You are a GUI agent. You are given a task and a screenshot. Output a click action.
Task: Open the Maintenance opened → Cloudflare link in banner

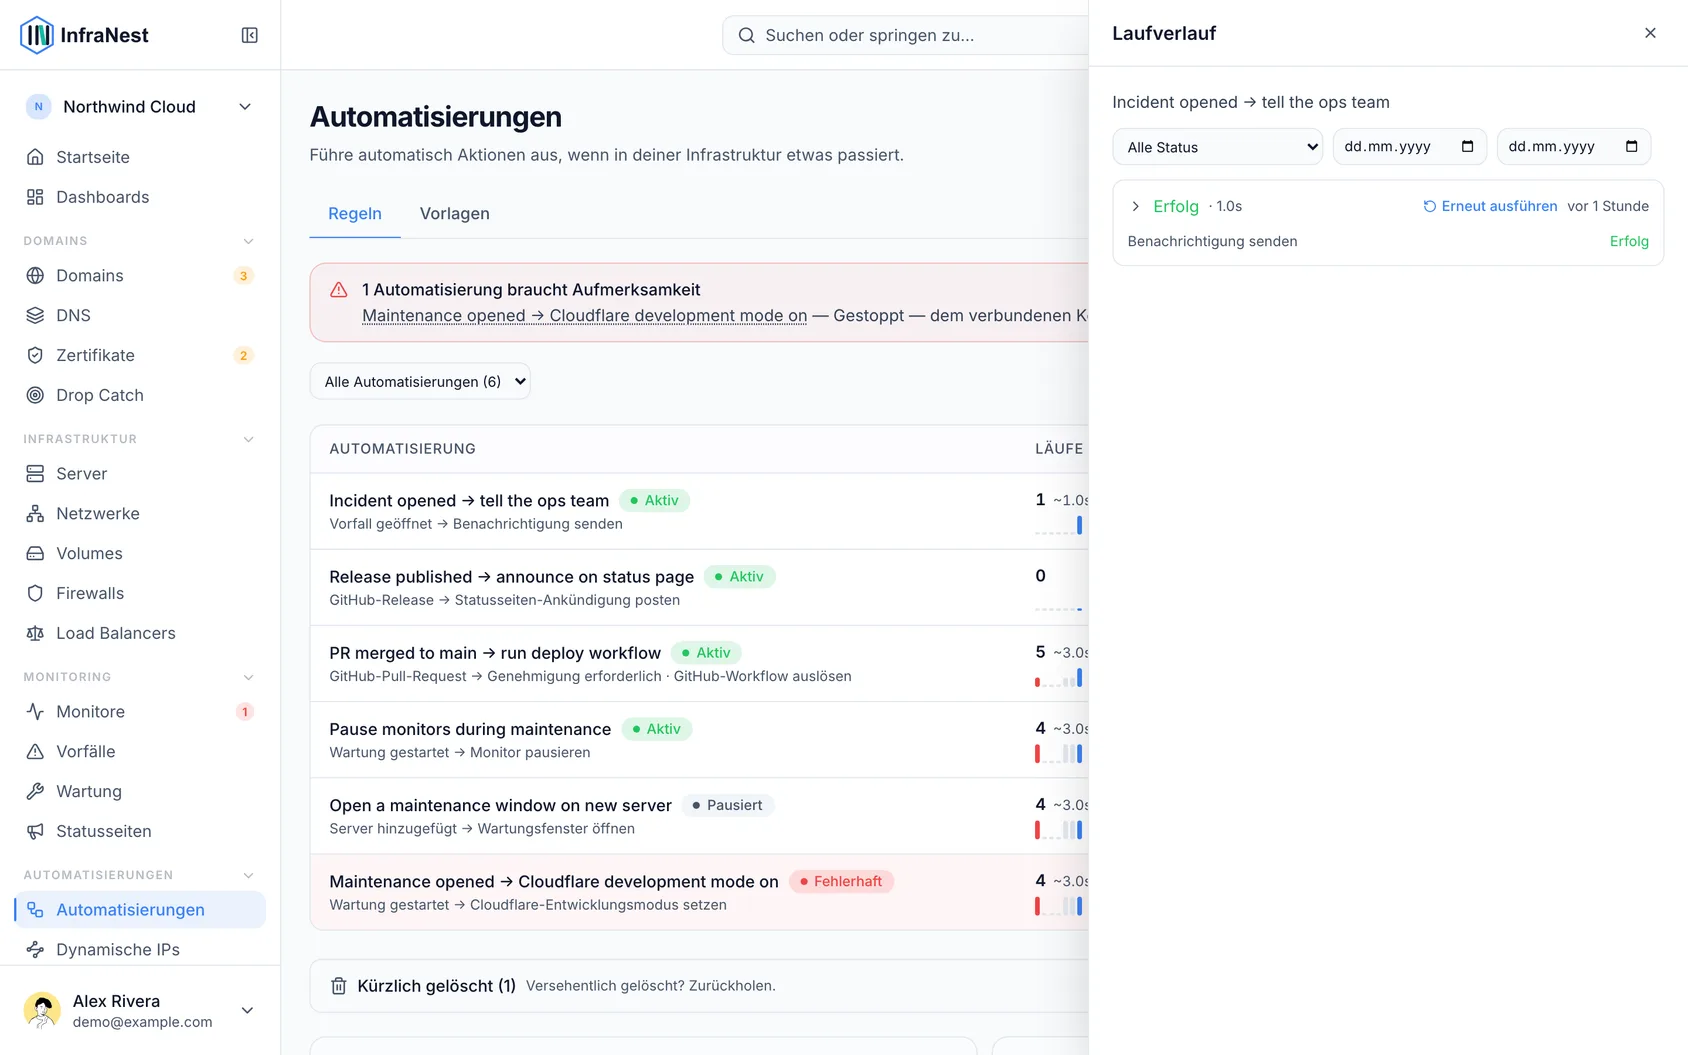(x=585, y=315)
